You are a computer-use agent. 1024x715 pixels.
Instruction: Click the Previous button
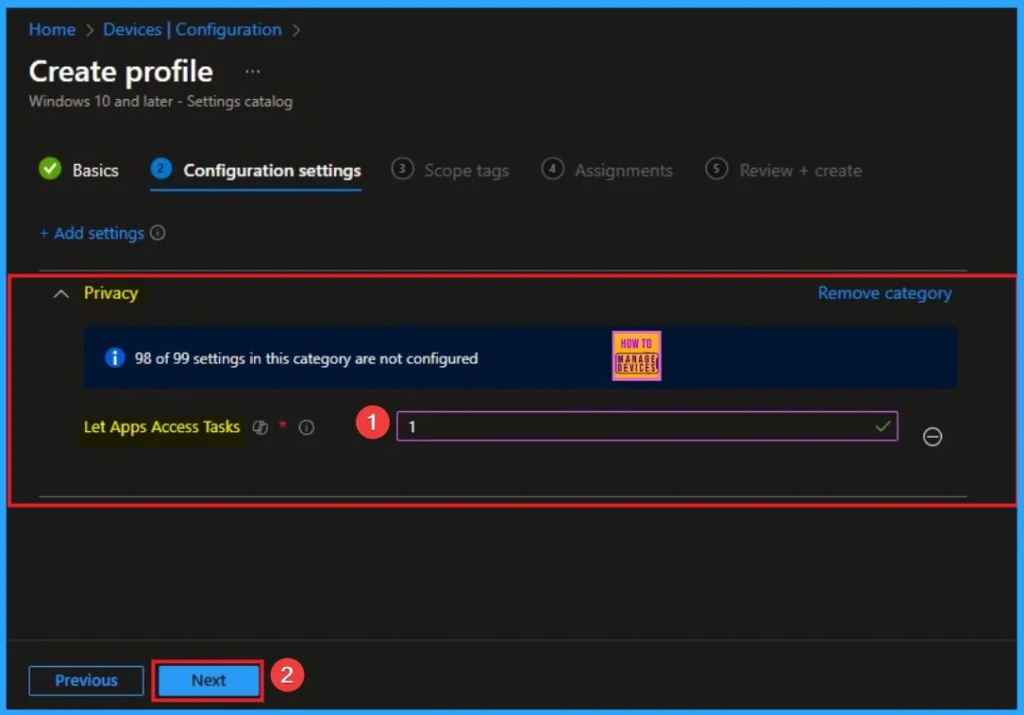[86, 680]
